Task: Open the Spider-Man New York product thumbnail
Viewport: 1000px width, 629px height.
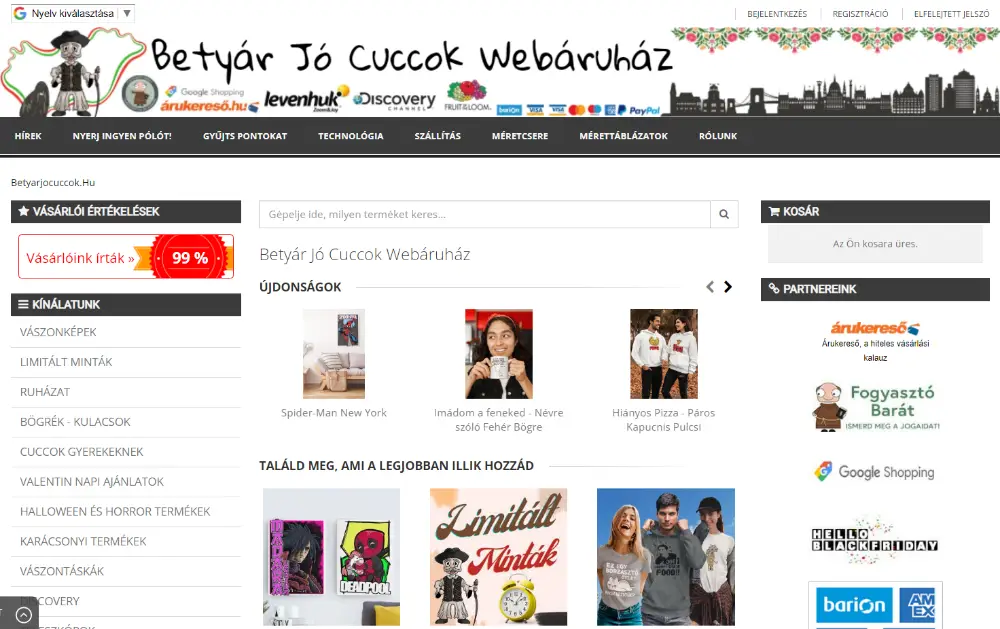Action: tap(334, 354)
